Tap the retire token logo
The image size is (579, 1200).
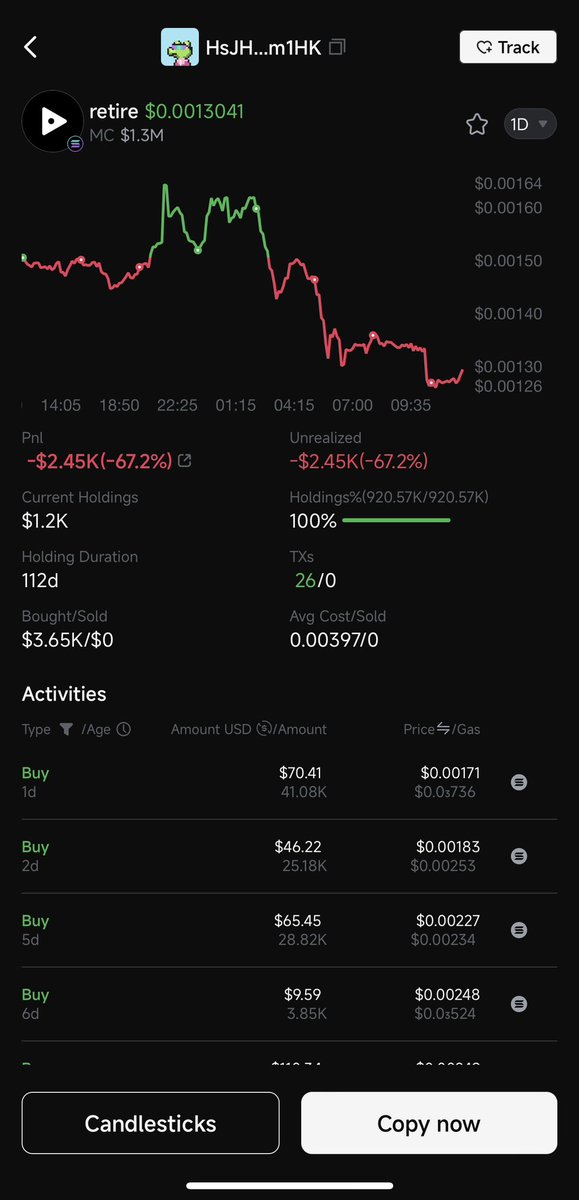point(53,121)
